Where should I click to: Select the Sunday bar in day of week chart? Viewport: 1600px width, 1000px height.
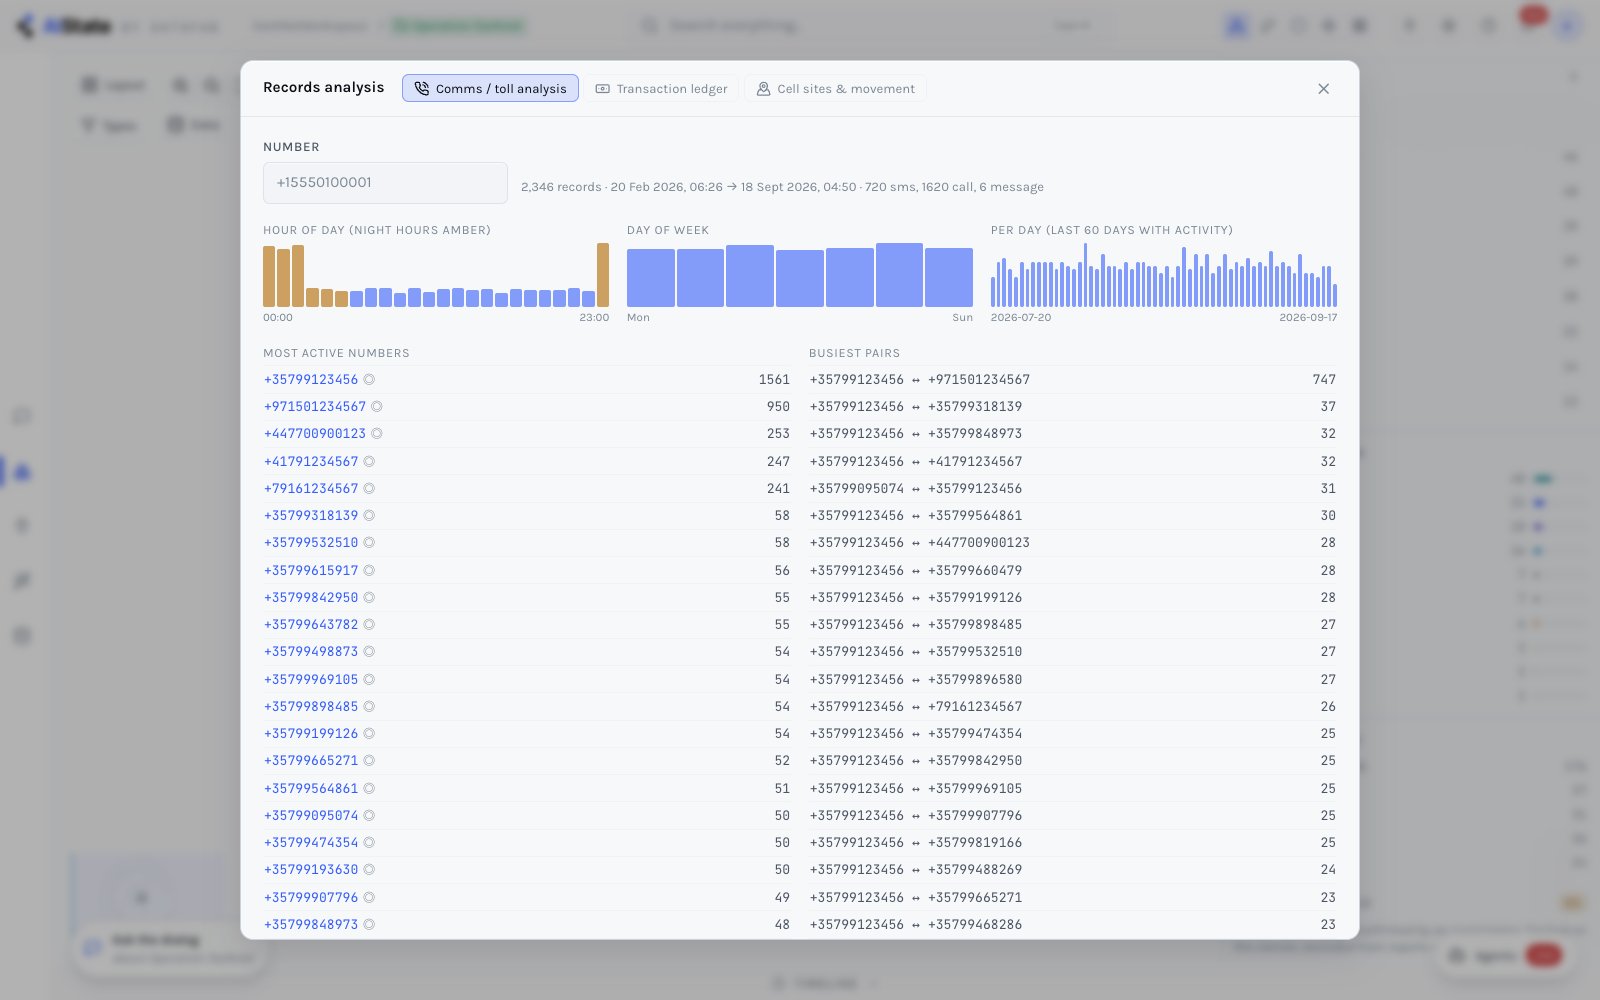949,278
